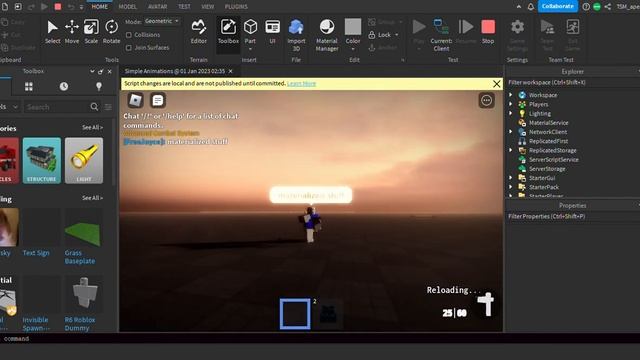Click the Toolbox search magnifier
640x360 pixels.
point(94,107)
